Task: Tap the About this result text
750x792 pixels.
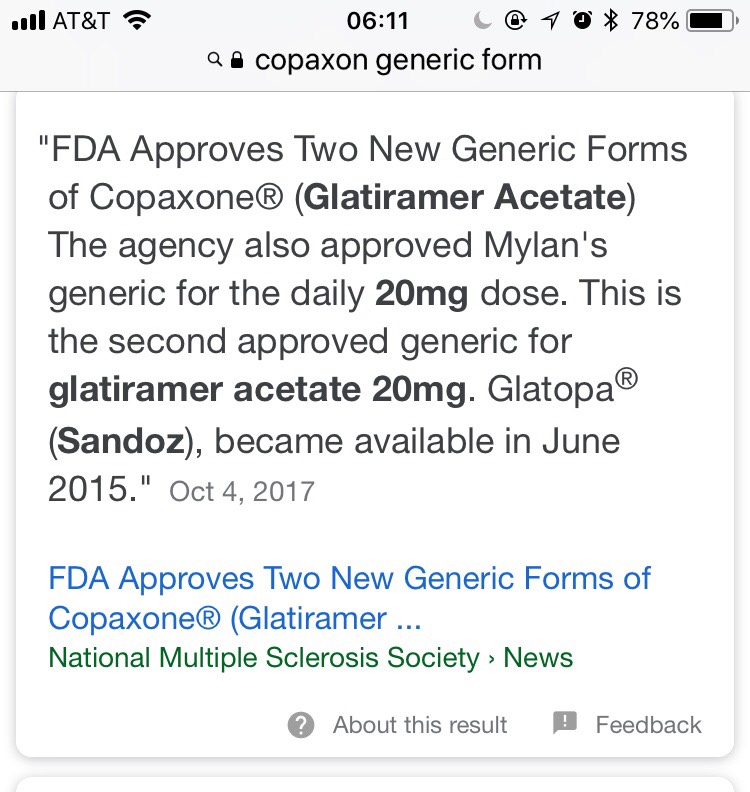Action: [420, 725]
